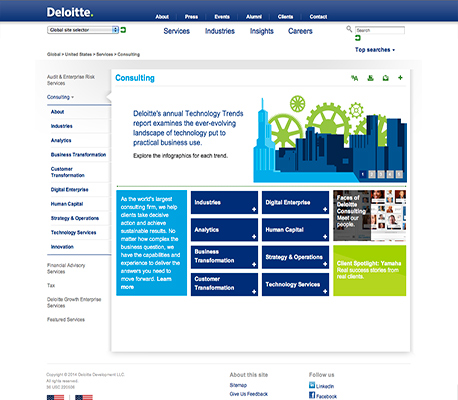Click the Faces of Deloitte Consulting thumbnail
The image size is (458, 400).
370,215
